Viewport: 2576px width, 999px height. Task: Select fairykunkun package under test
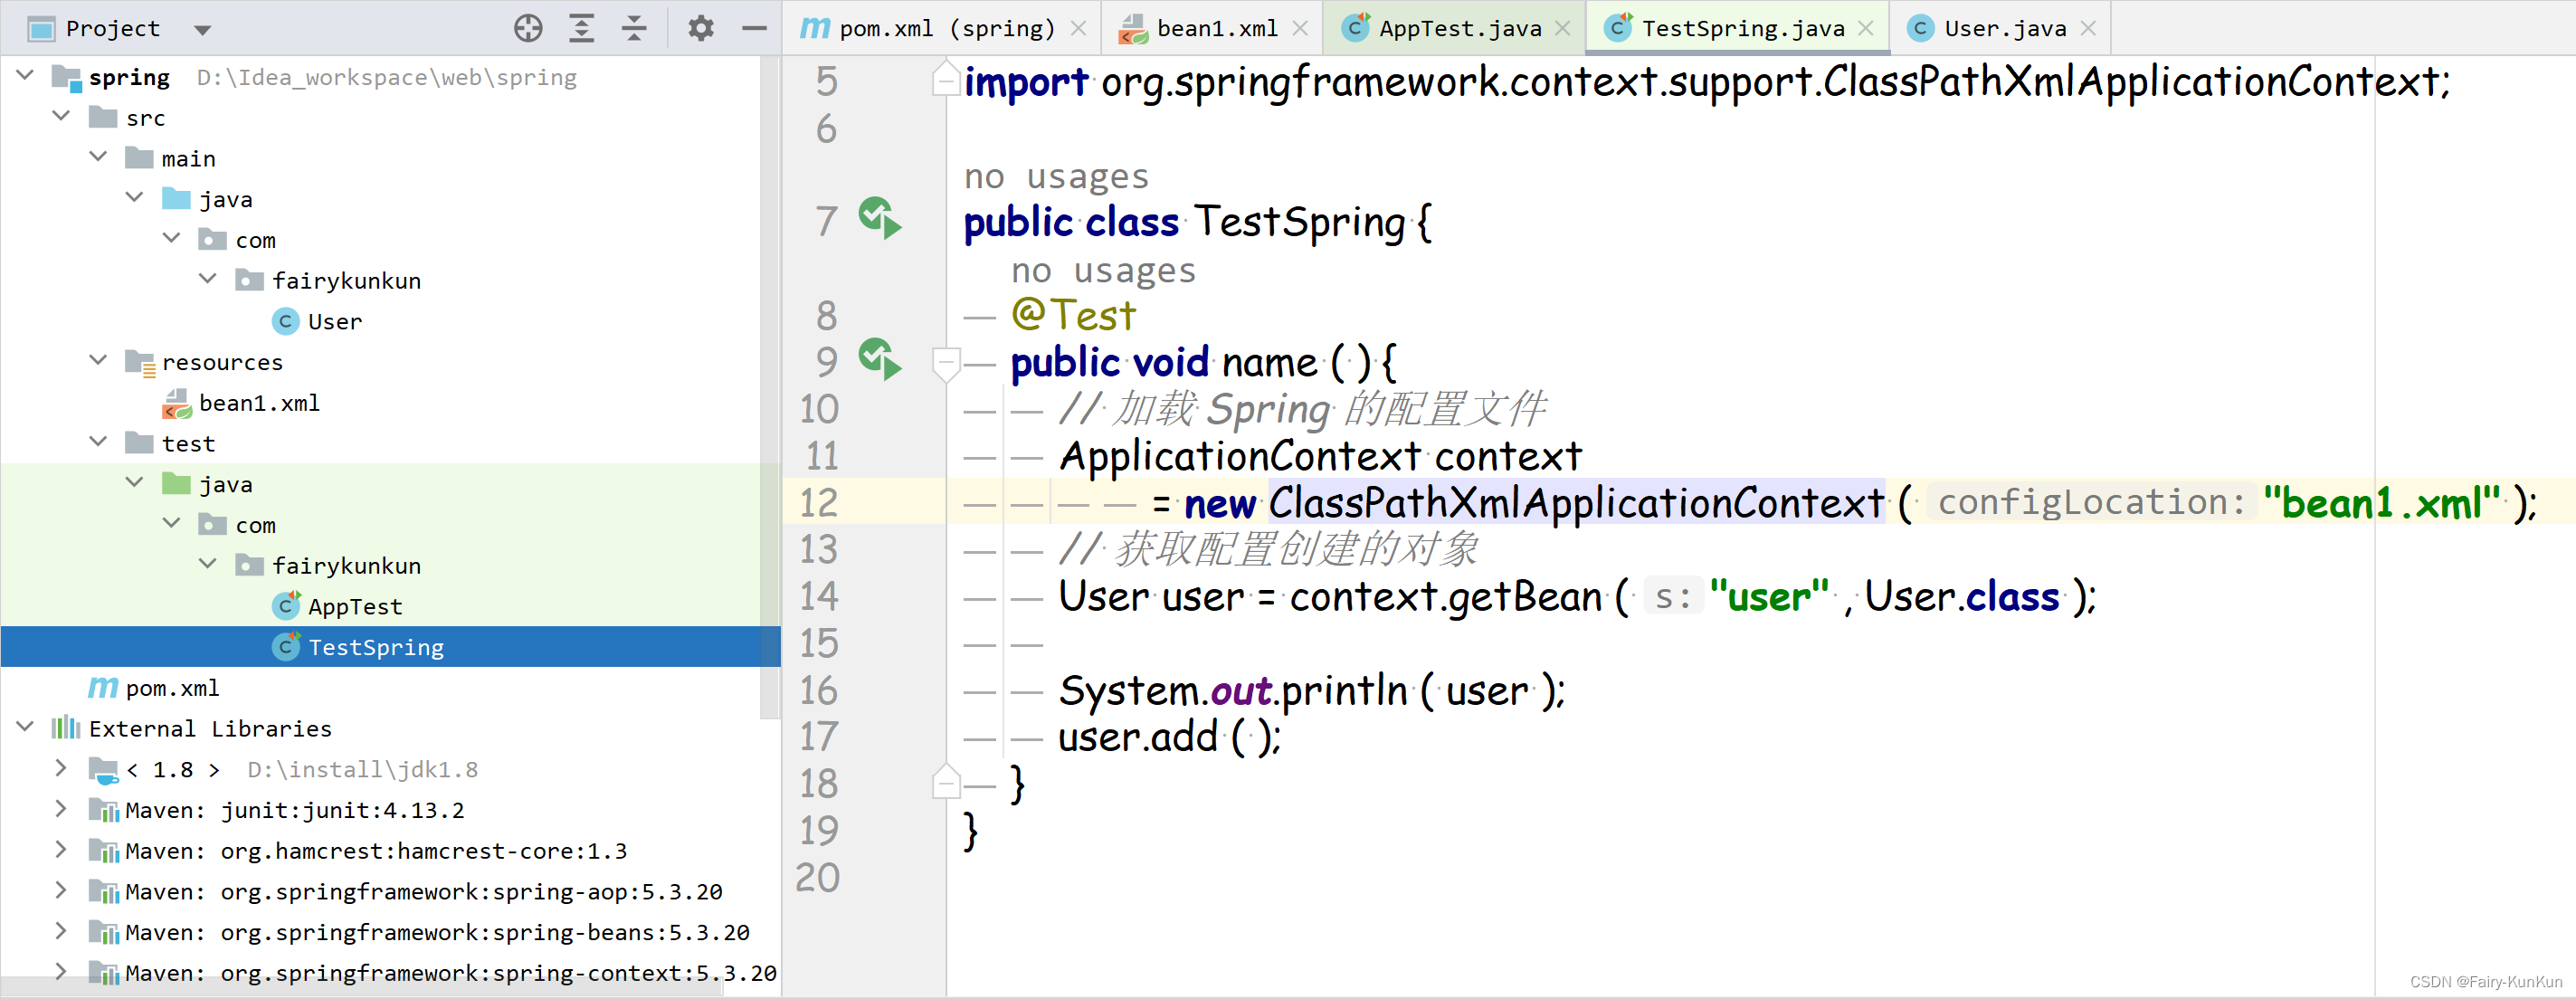(x=328, y=565)
